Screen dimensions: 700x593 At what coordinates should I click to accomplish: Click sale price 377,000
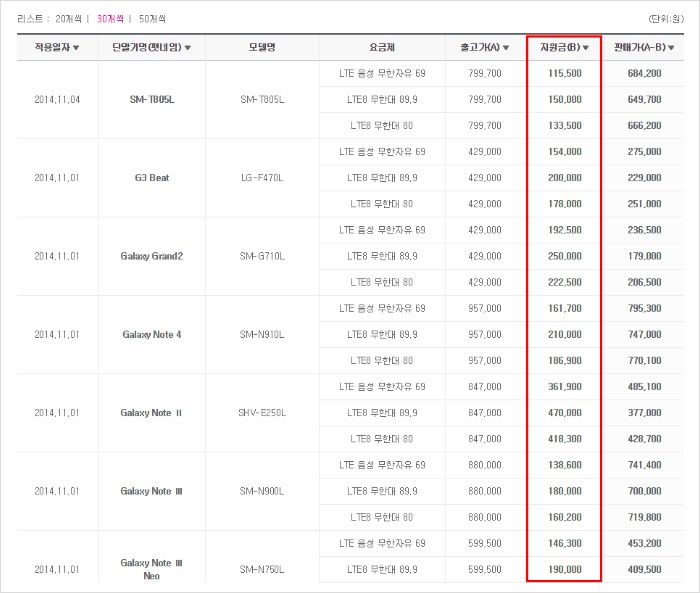pos(644,413)
